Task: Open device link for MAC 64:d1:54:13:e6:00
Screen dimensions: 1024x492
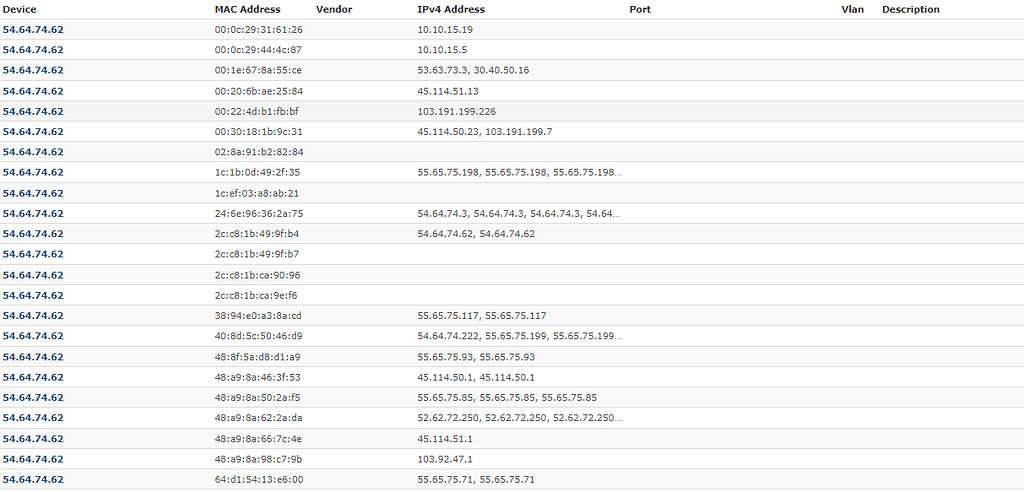Action: click(33, 480)
